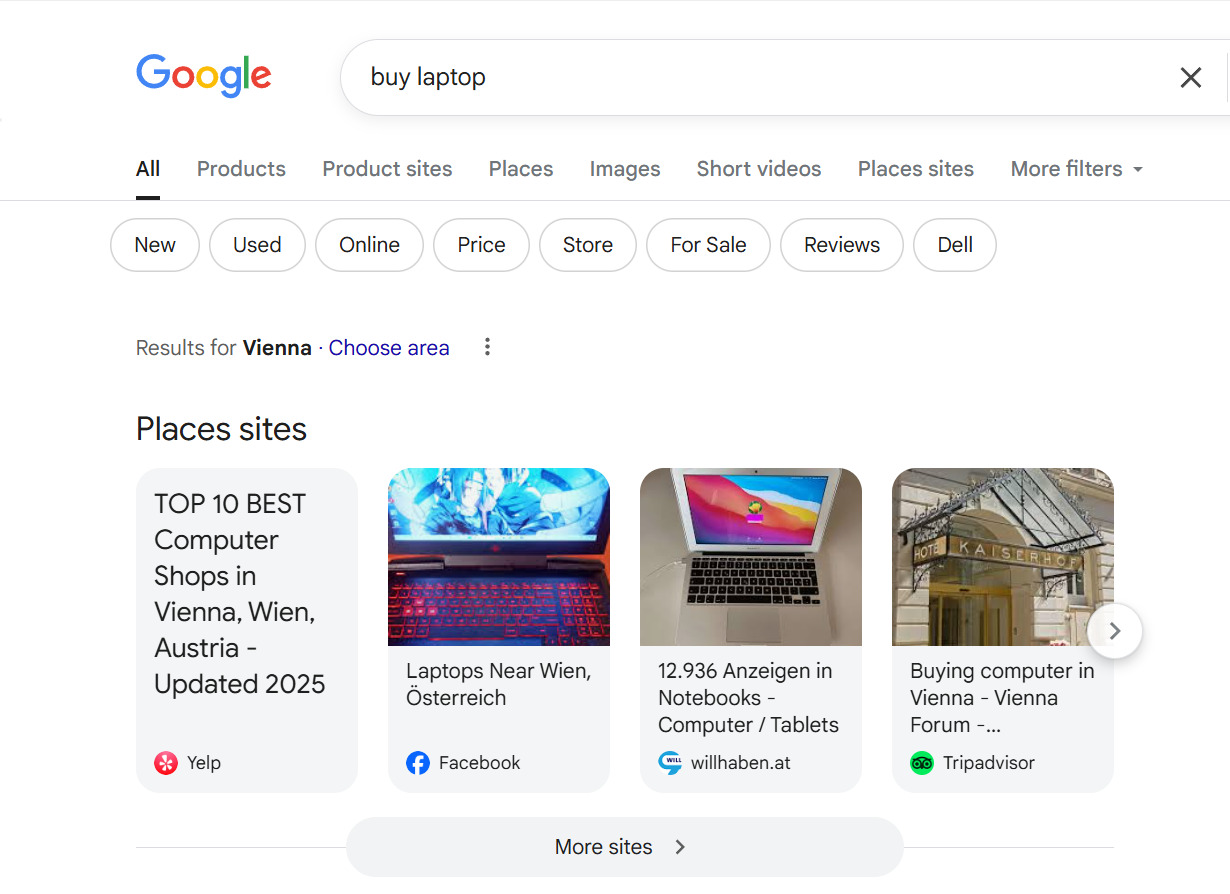Open the Kaiserhof hotel entrance thumbnail
This screenshot has width=1230, height=894.
[x=1003, y=557]
